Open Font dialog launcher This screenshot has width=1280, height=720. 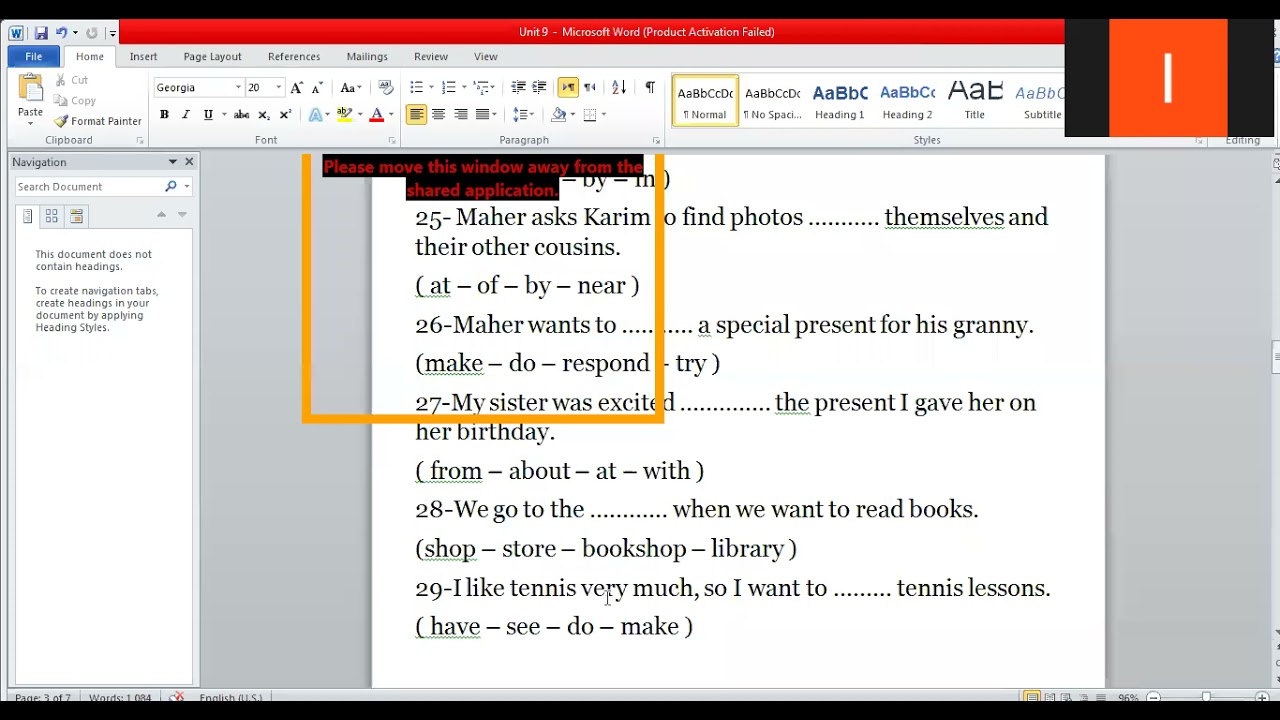pyautogui.click(x=391, y=141)
